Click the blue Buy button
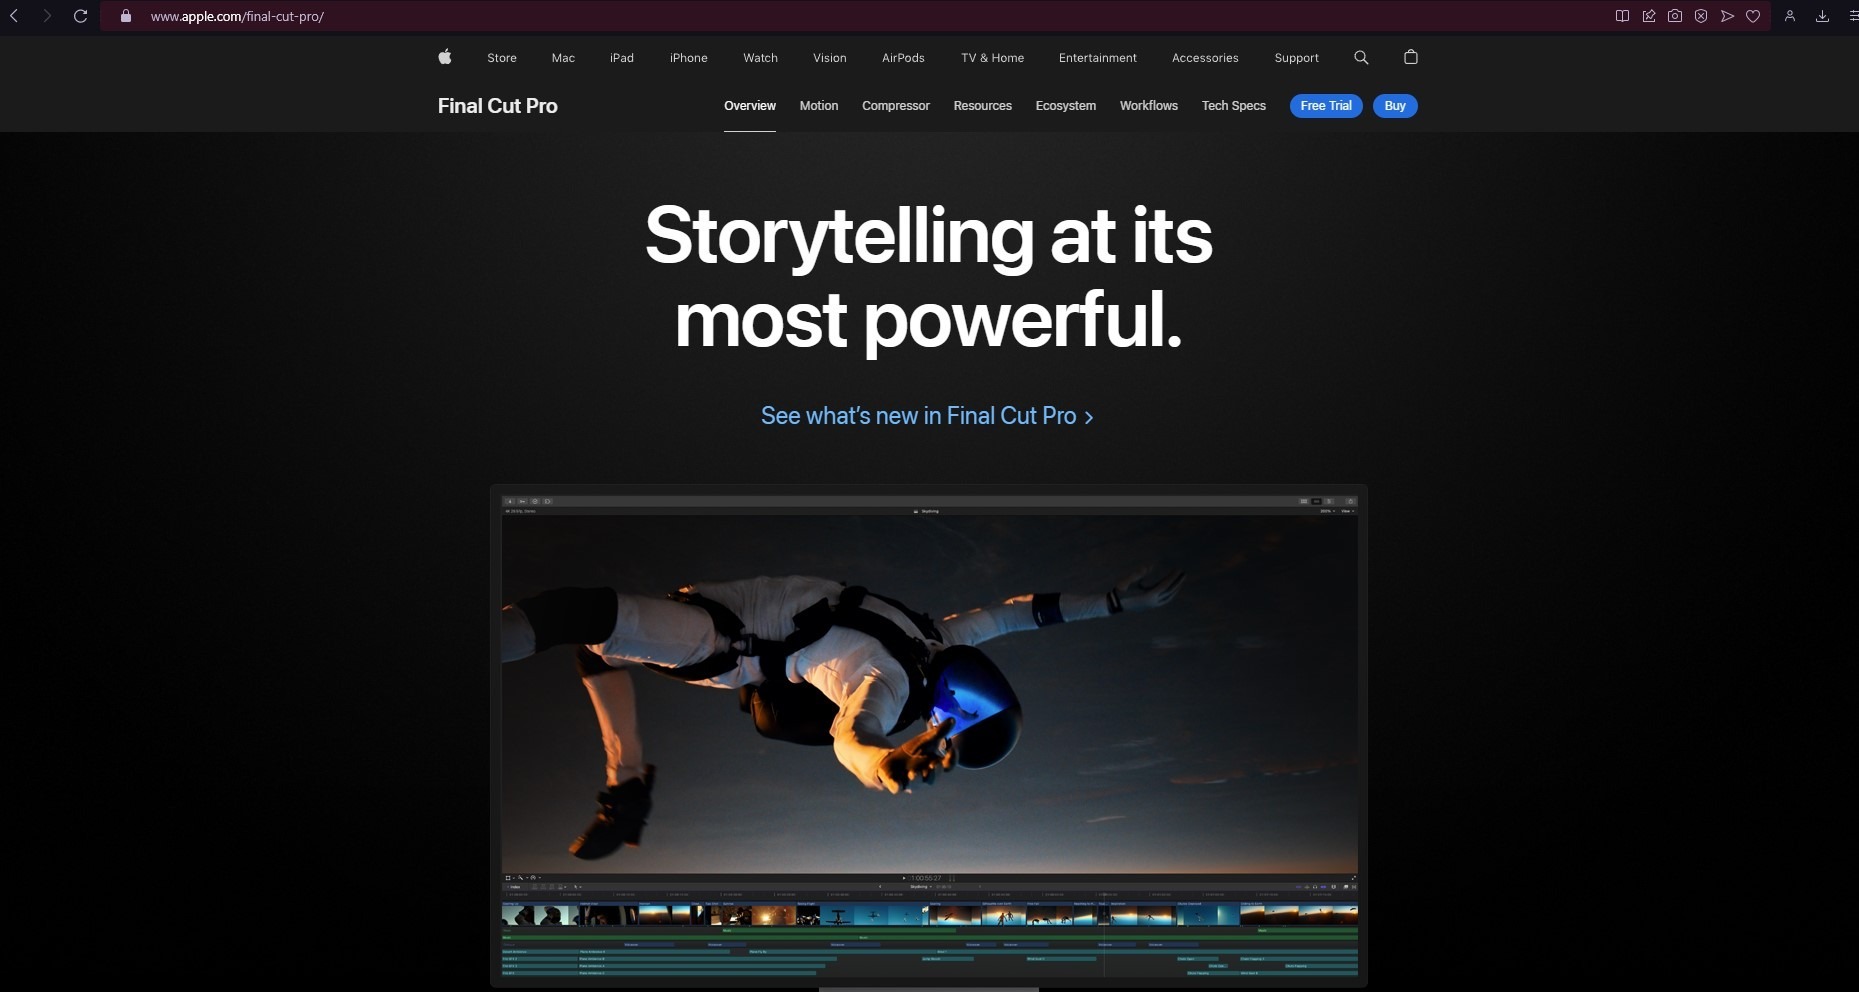Screen dimensions: 1859x992 point(1395,106)
